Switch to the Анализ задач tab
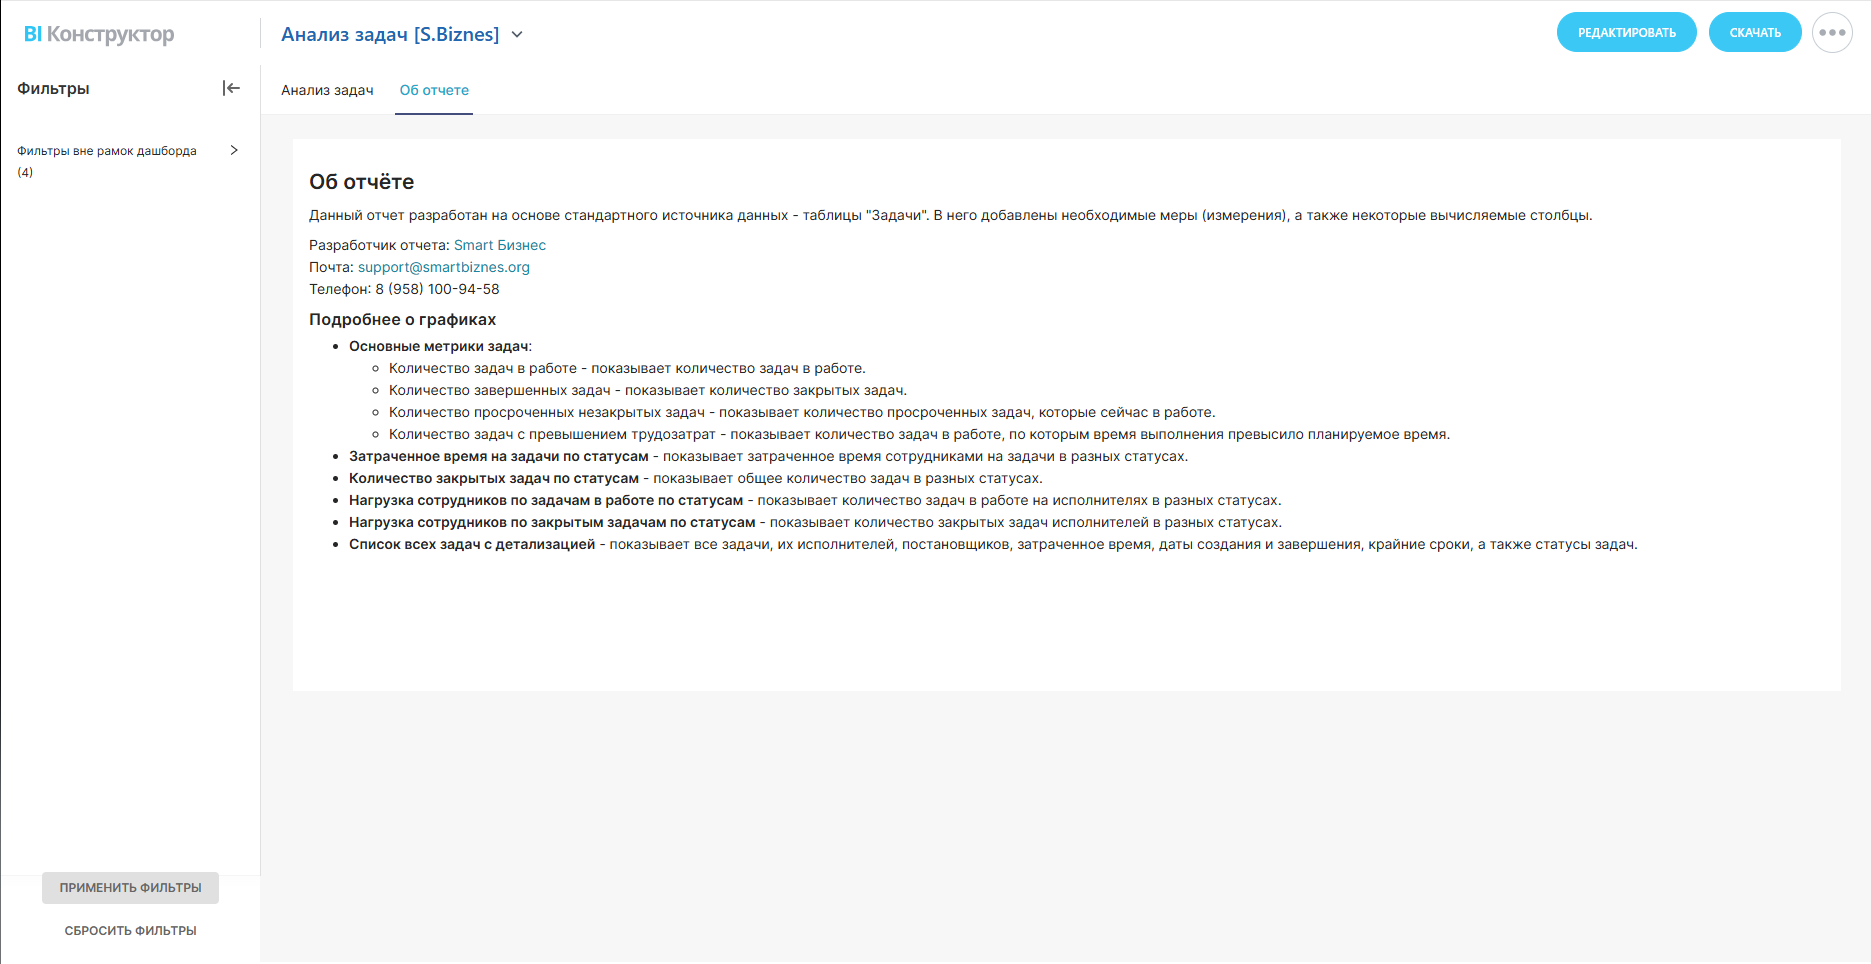 tap(327, 90)
